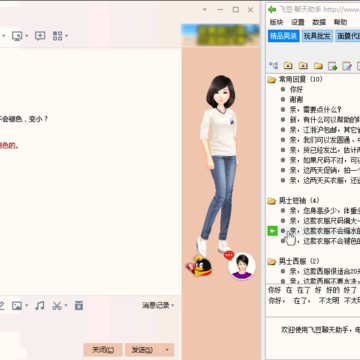Click the archive box icon in input toolbar
Screen dimensions: 360x360
coord(79,305)
